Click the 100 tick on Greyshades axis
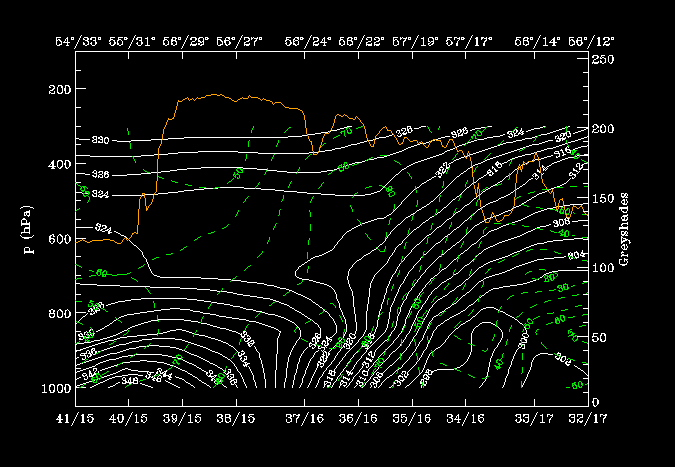 click(605, 268)
